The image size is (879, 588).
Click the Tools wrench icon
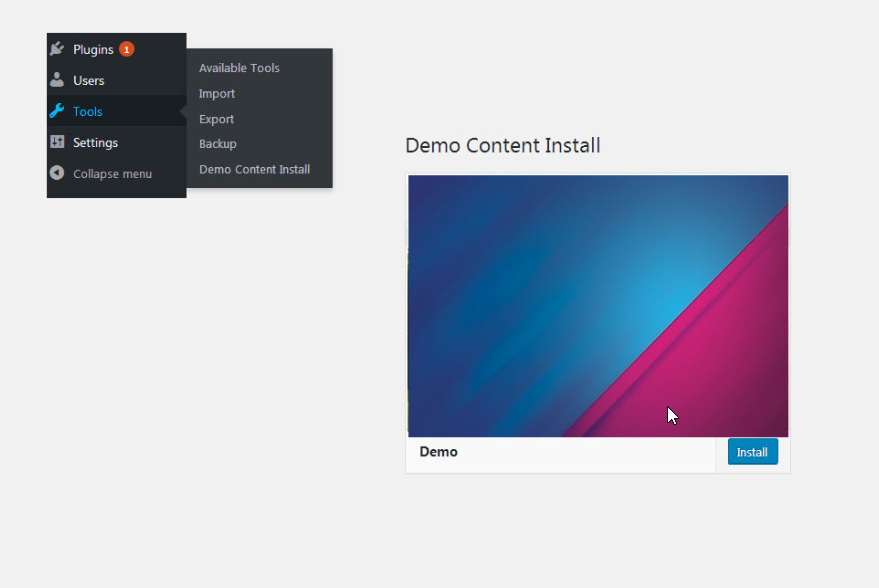tap(57, 110)
